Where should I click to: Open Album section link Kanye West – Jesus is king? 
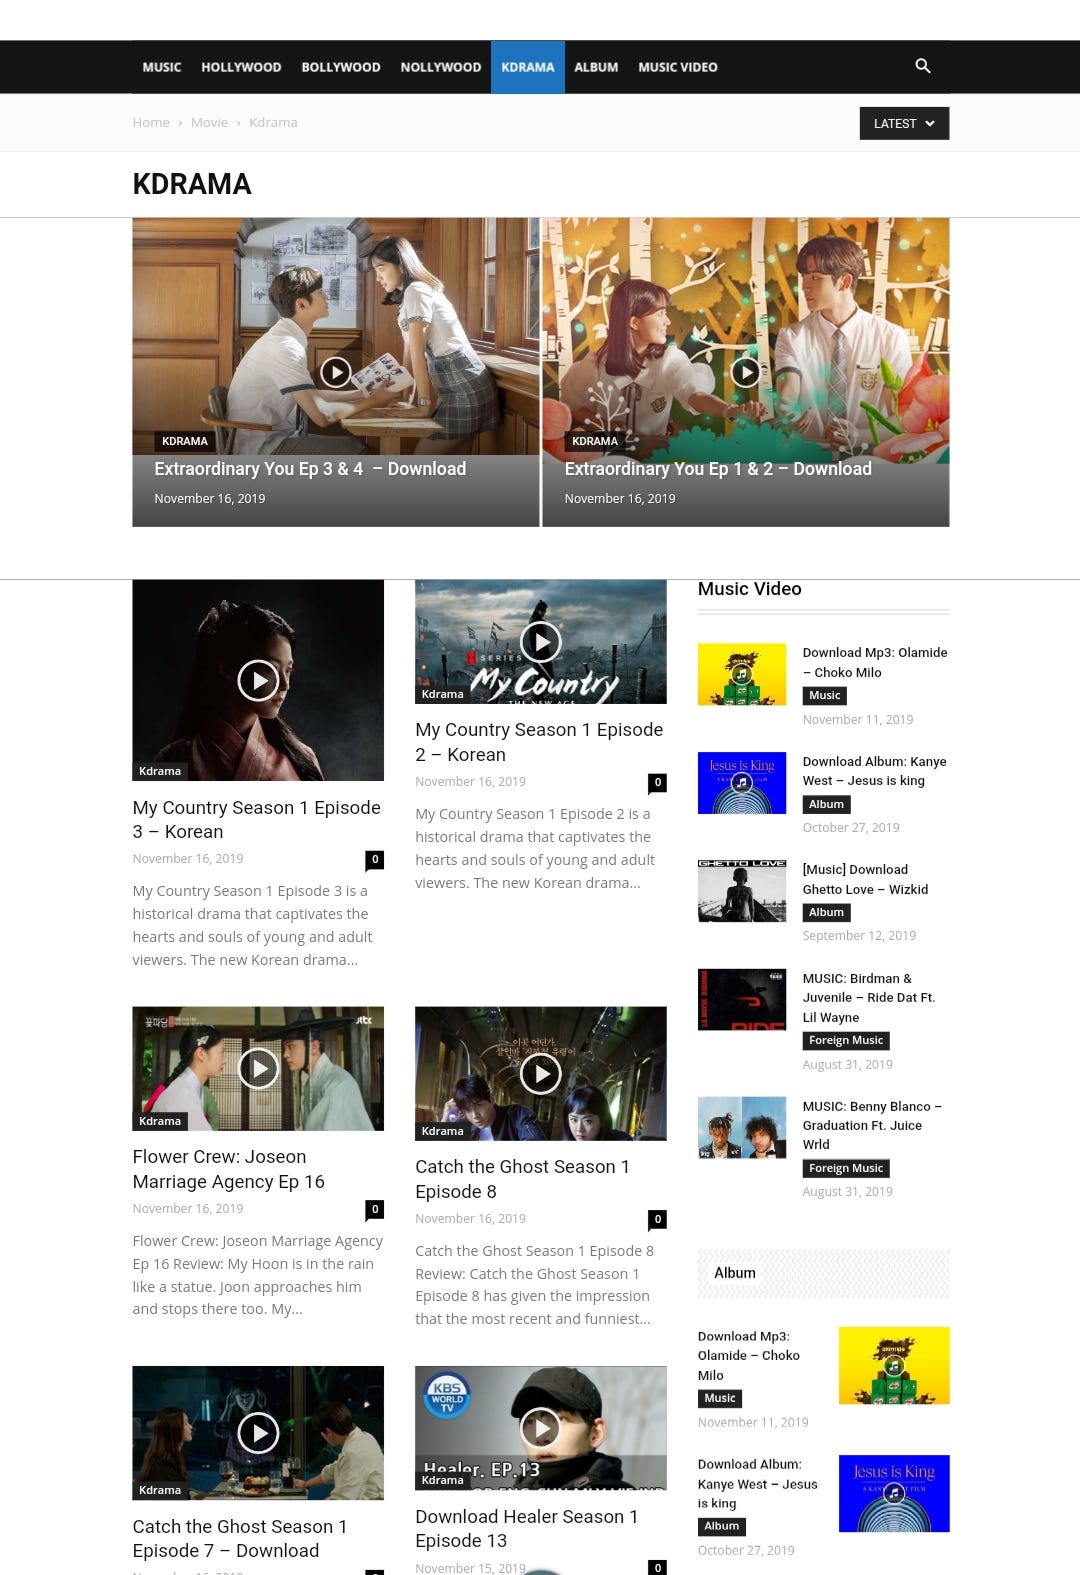point(758,1484)
